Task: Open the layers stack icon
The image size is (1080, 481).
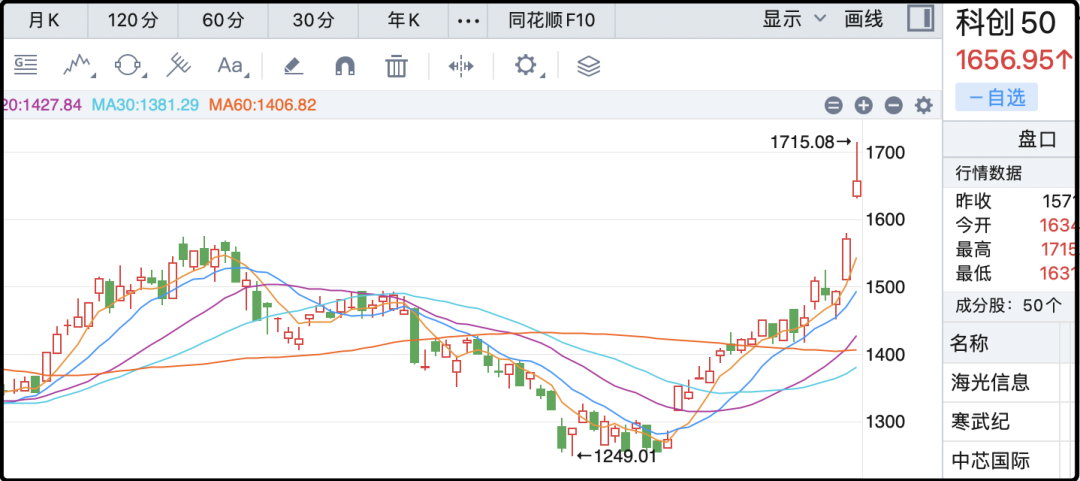Action: [588, 66]
